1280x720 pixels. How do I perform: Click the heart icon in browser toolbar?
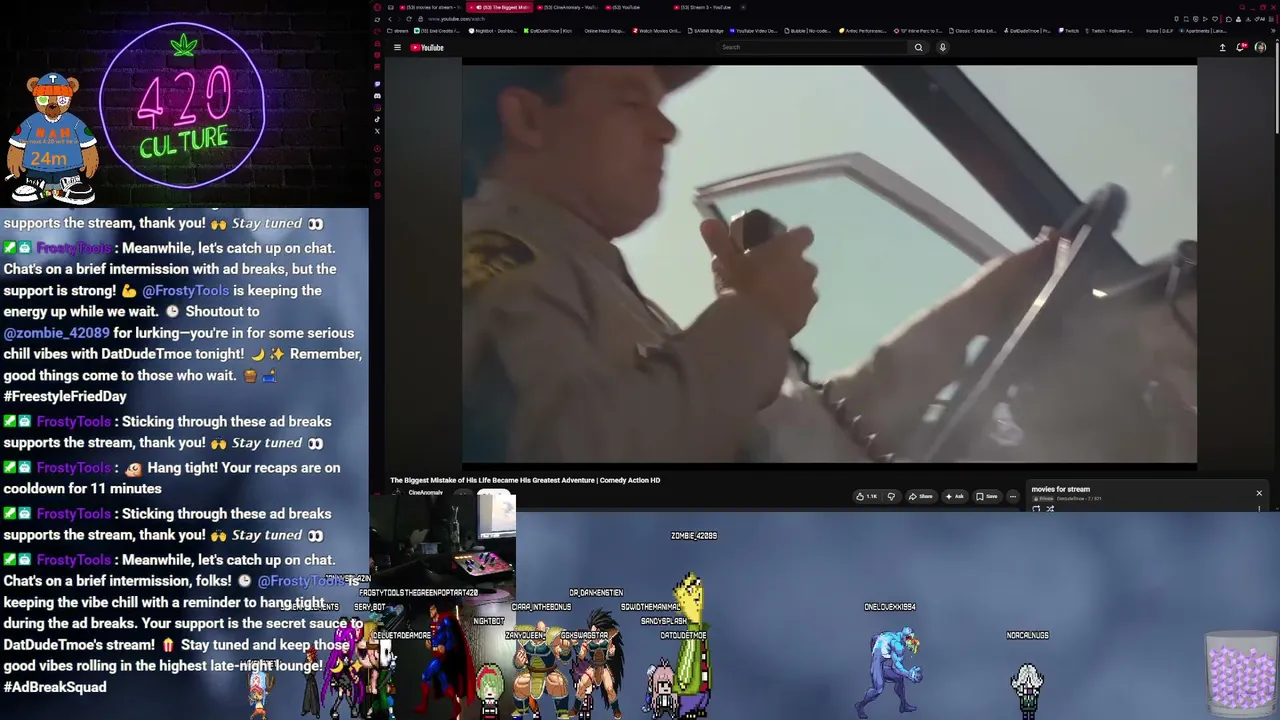pyautogui.click(x=1214, y=19)
